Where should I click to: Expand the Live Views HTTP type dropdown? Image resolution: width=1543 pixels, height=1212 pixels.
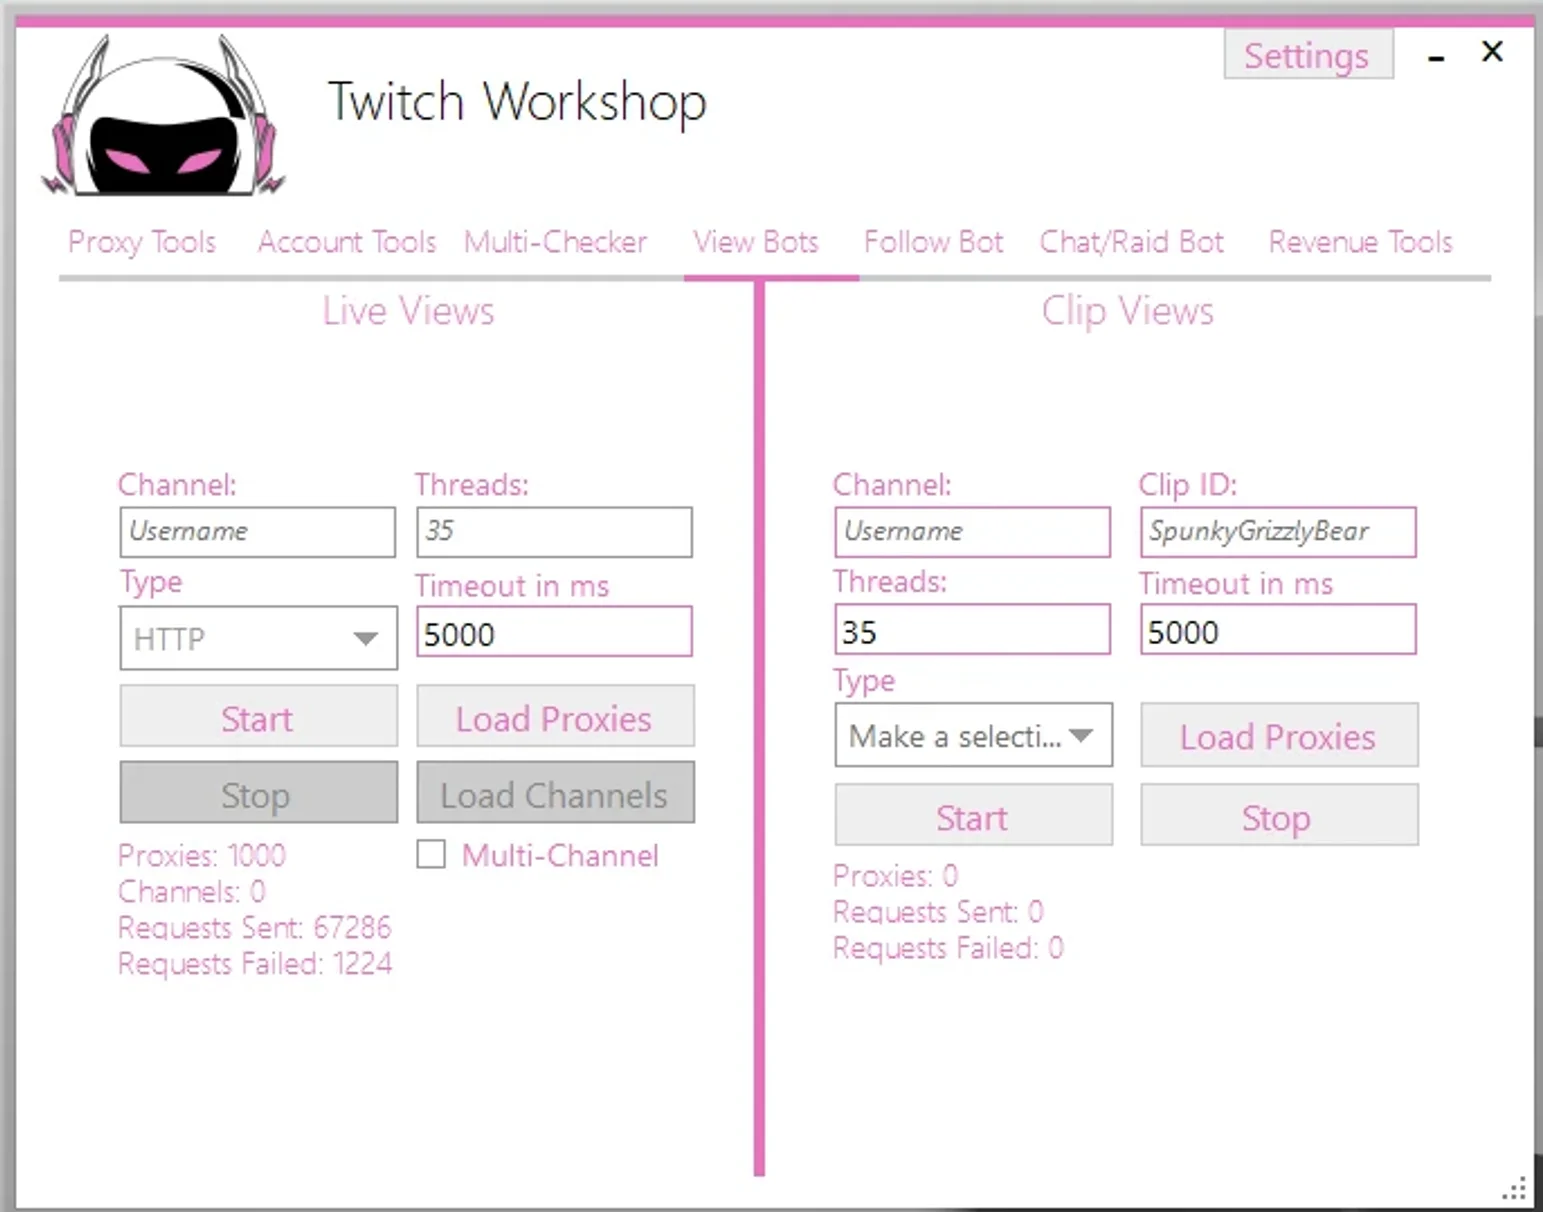258,638
